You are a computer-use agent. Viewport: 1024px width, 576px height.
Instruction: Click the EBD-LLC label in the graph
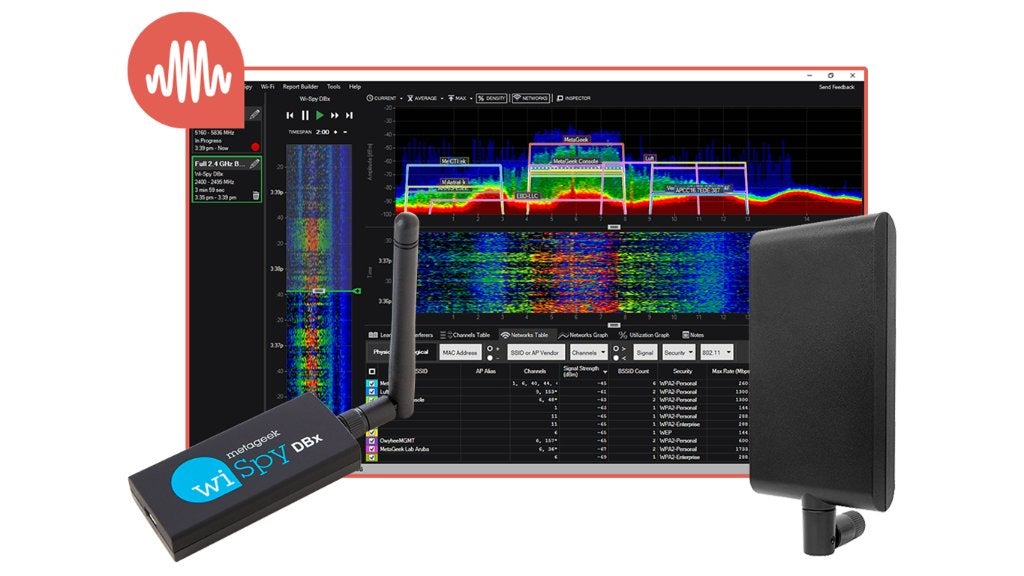pos(528,195)
